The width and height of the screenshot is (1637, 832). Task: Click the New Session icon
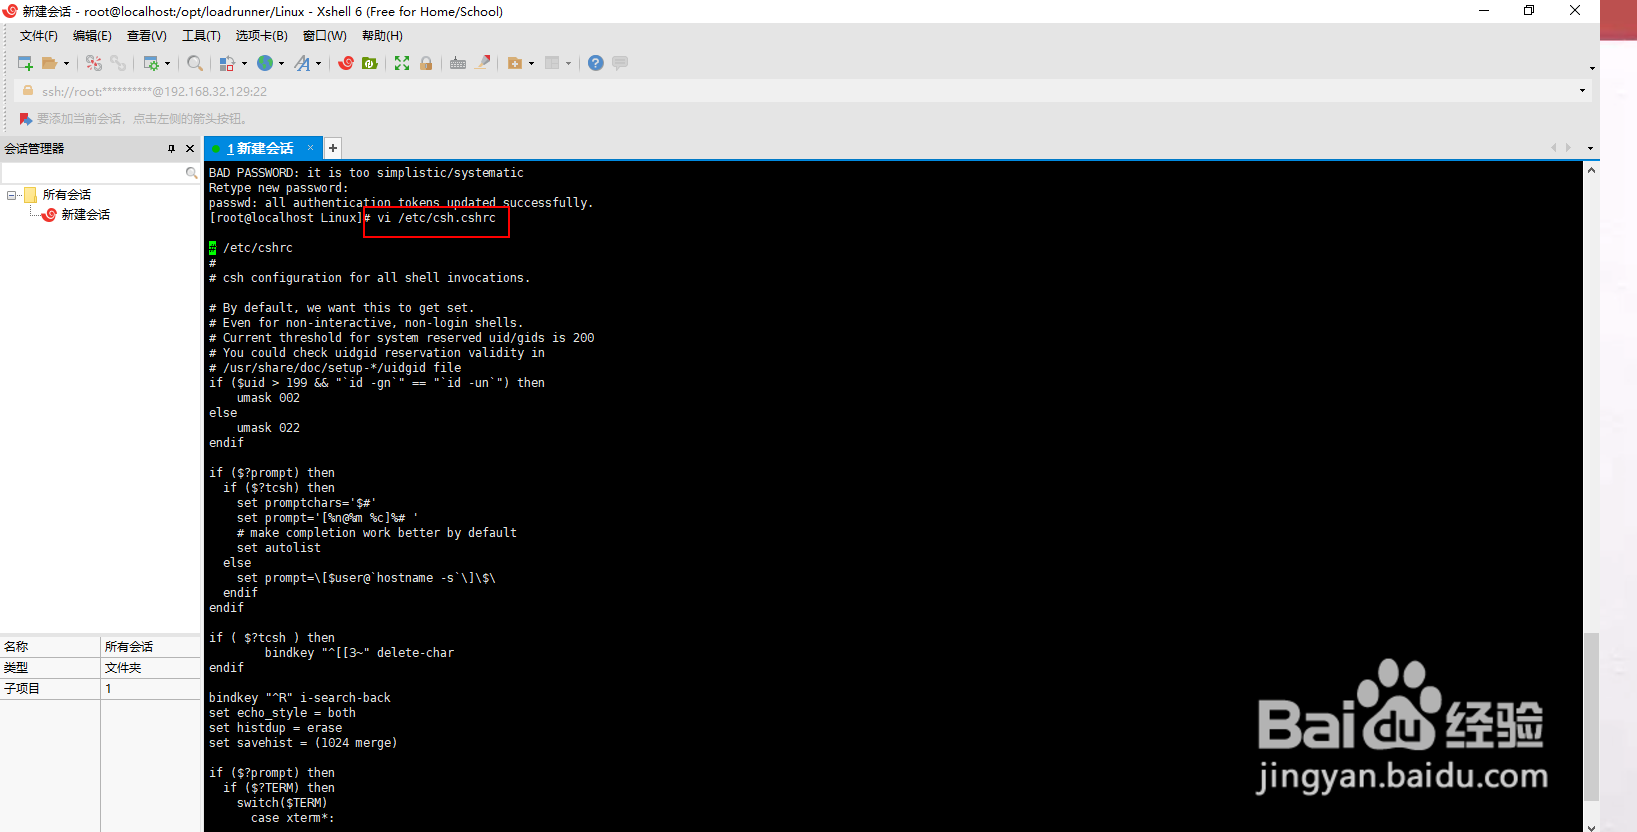tap(26, 63)
